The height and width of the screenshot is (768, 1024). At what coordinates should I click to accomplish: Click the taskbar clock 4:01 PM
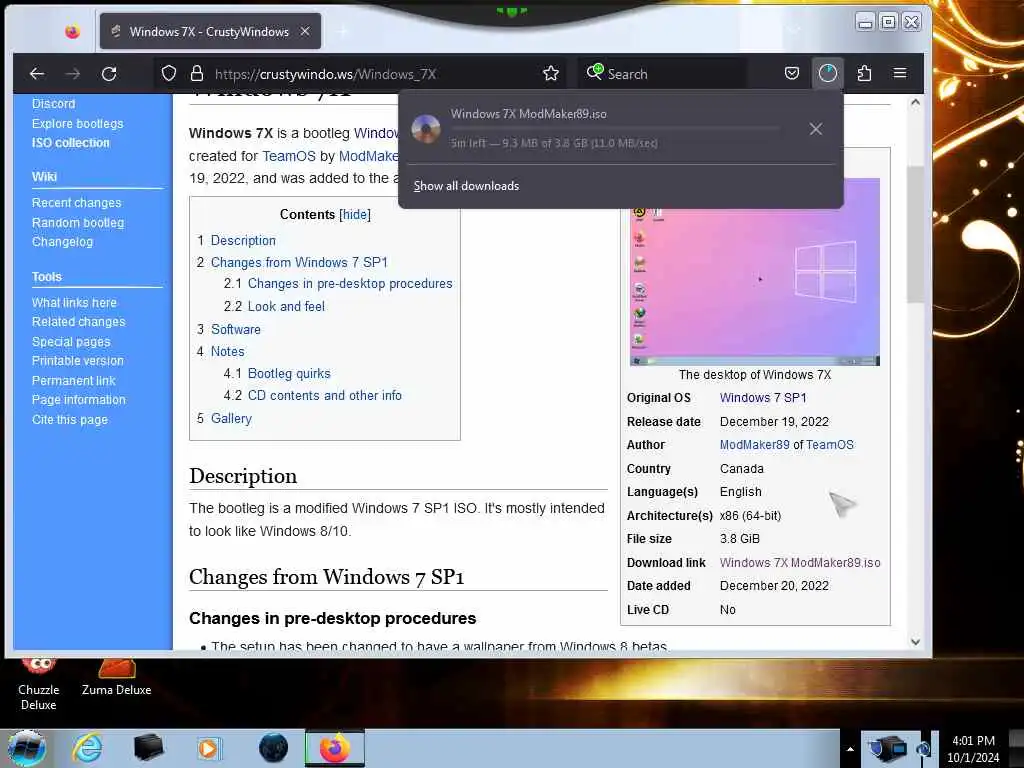[973, 749]
